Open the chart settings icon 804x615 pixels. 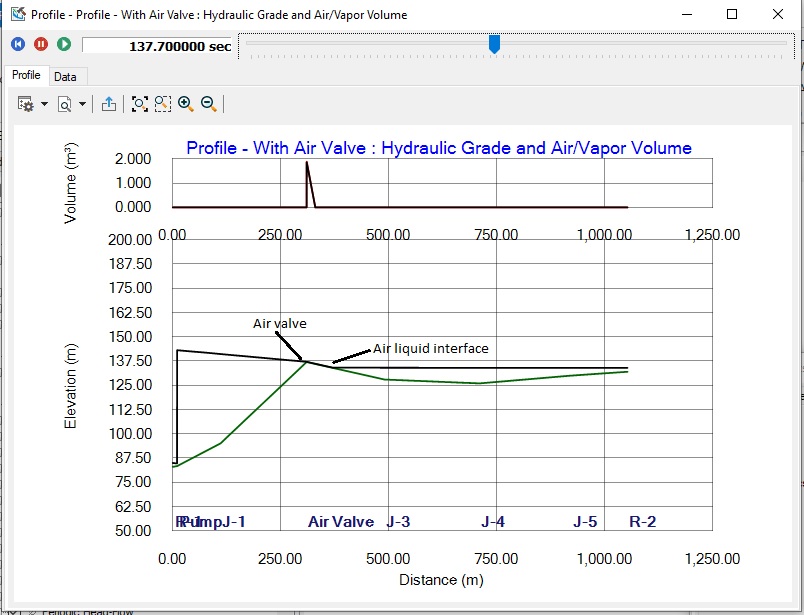coord(26,104)
